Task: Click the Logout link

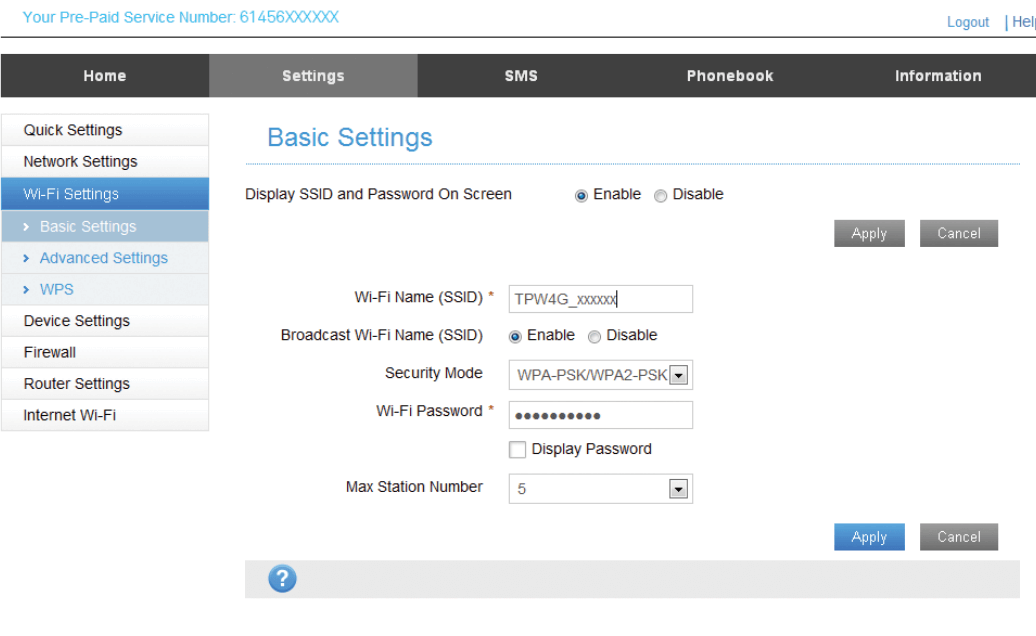Action: point(967,22)
